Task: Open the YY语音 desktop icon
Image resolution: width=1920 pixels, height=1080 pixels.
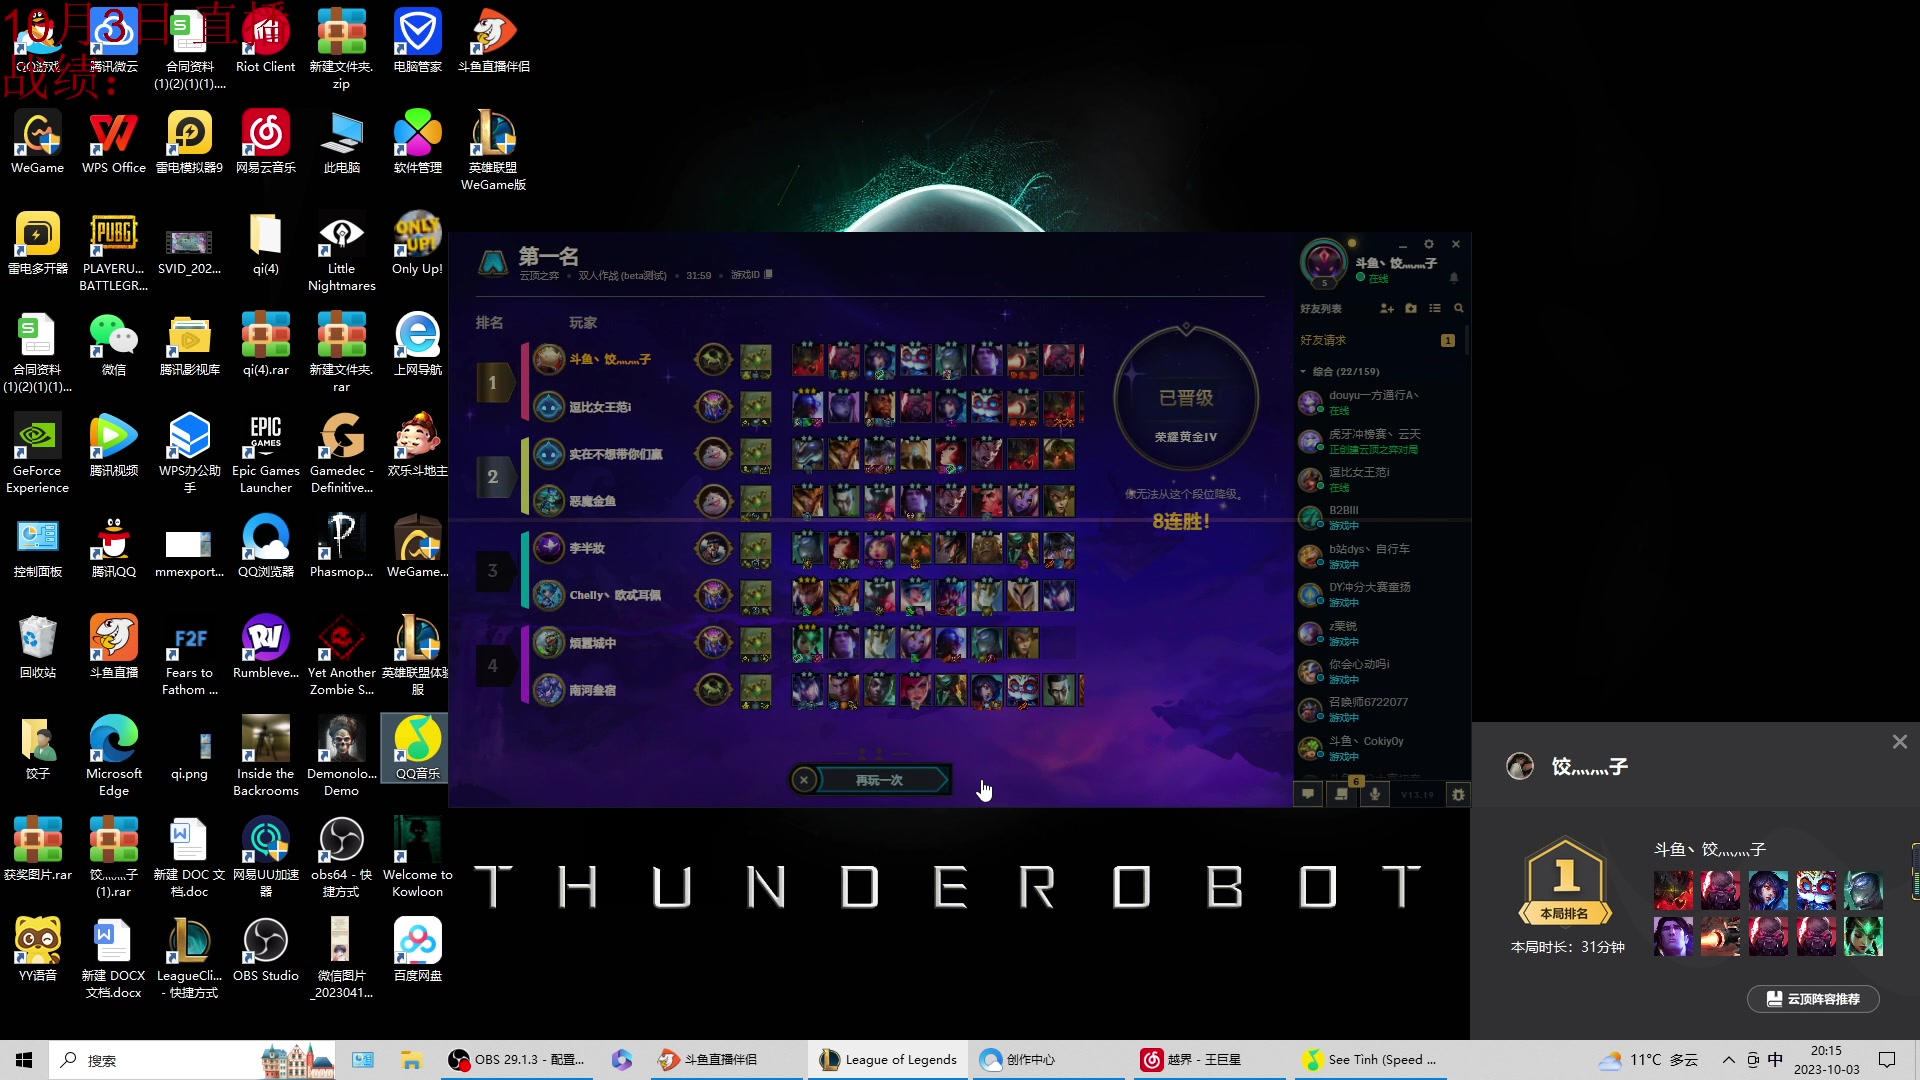Action: pyautogui.click(x=37, y=951)
